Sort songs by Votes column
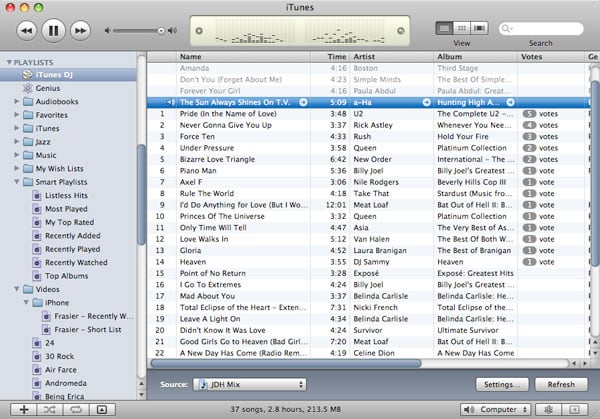This screenshot has height=419, width=600. (x=551, y=57)
